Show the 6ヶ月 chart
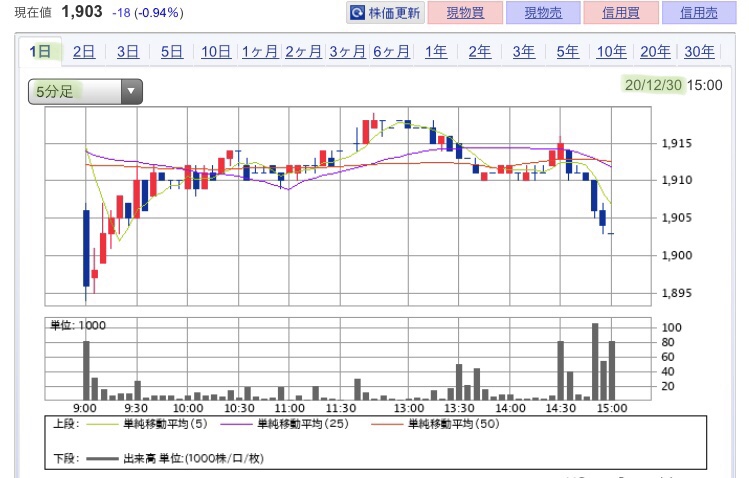 [x=391, y=52]
